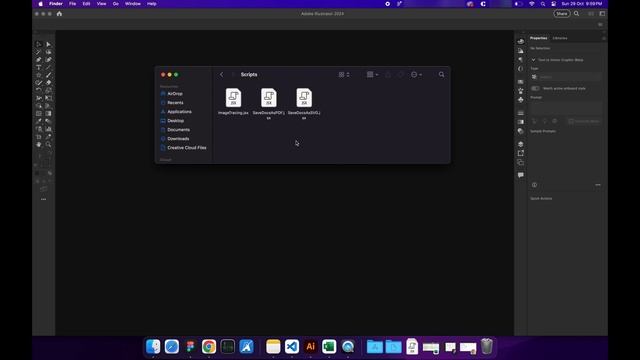
Task: Select the Artboard tool
Action: pyautogui.click(x=39, y=137)
